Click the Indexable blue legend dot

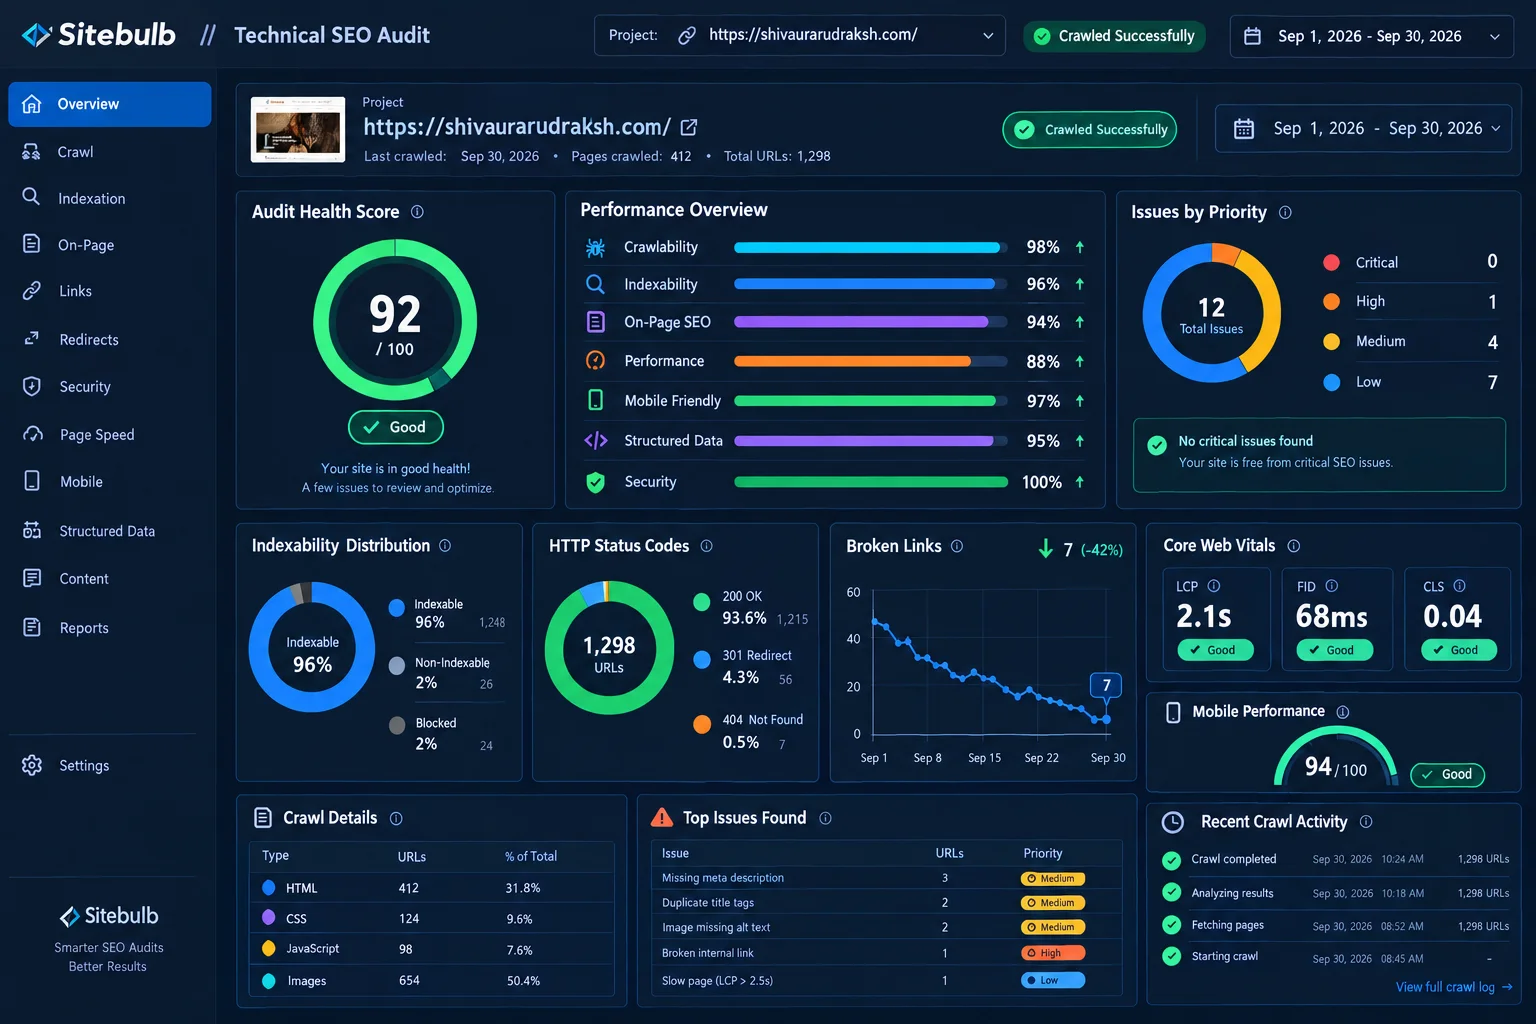[x=396, y=607]
